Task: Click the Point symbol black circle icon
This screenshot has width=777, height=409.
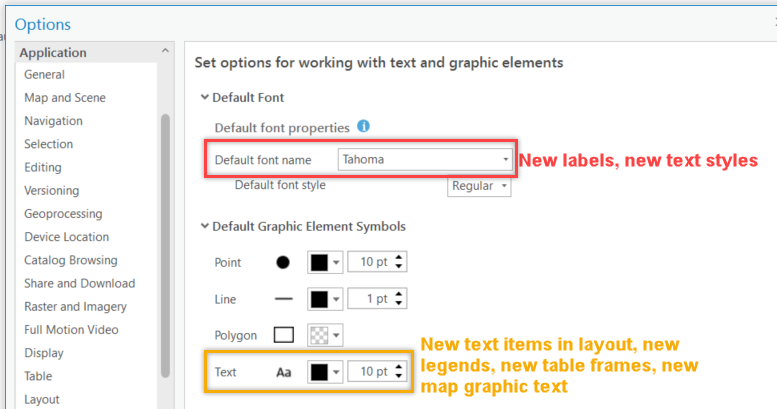Action: point(283,263)
